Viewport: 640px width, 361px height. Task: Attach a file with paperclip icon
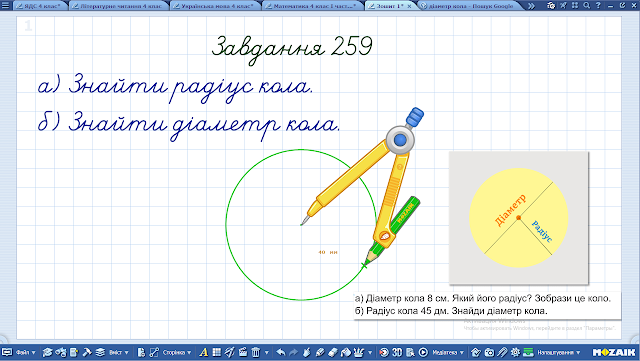(502, 352)
